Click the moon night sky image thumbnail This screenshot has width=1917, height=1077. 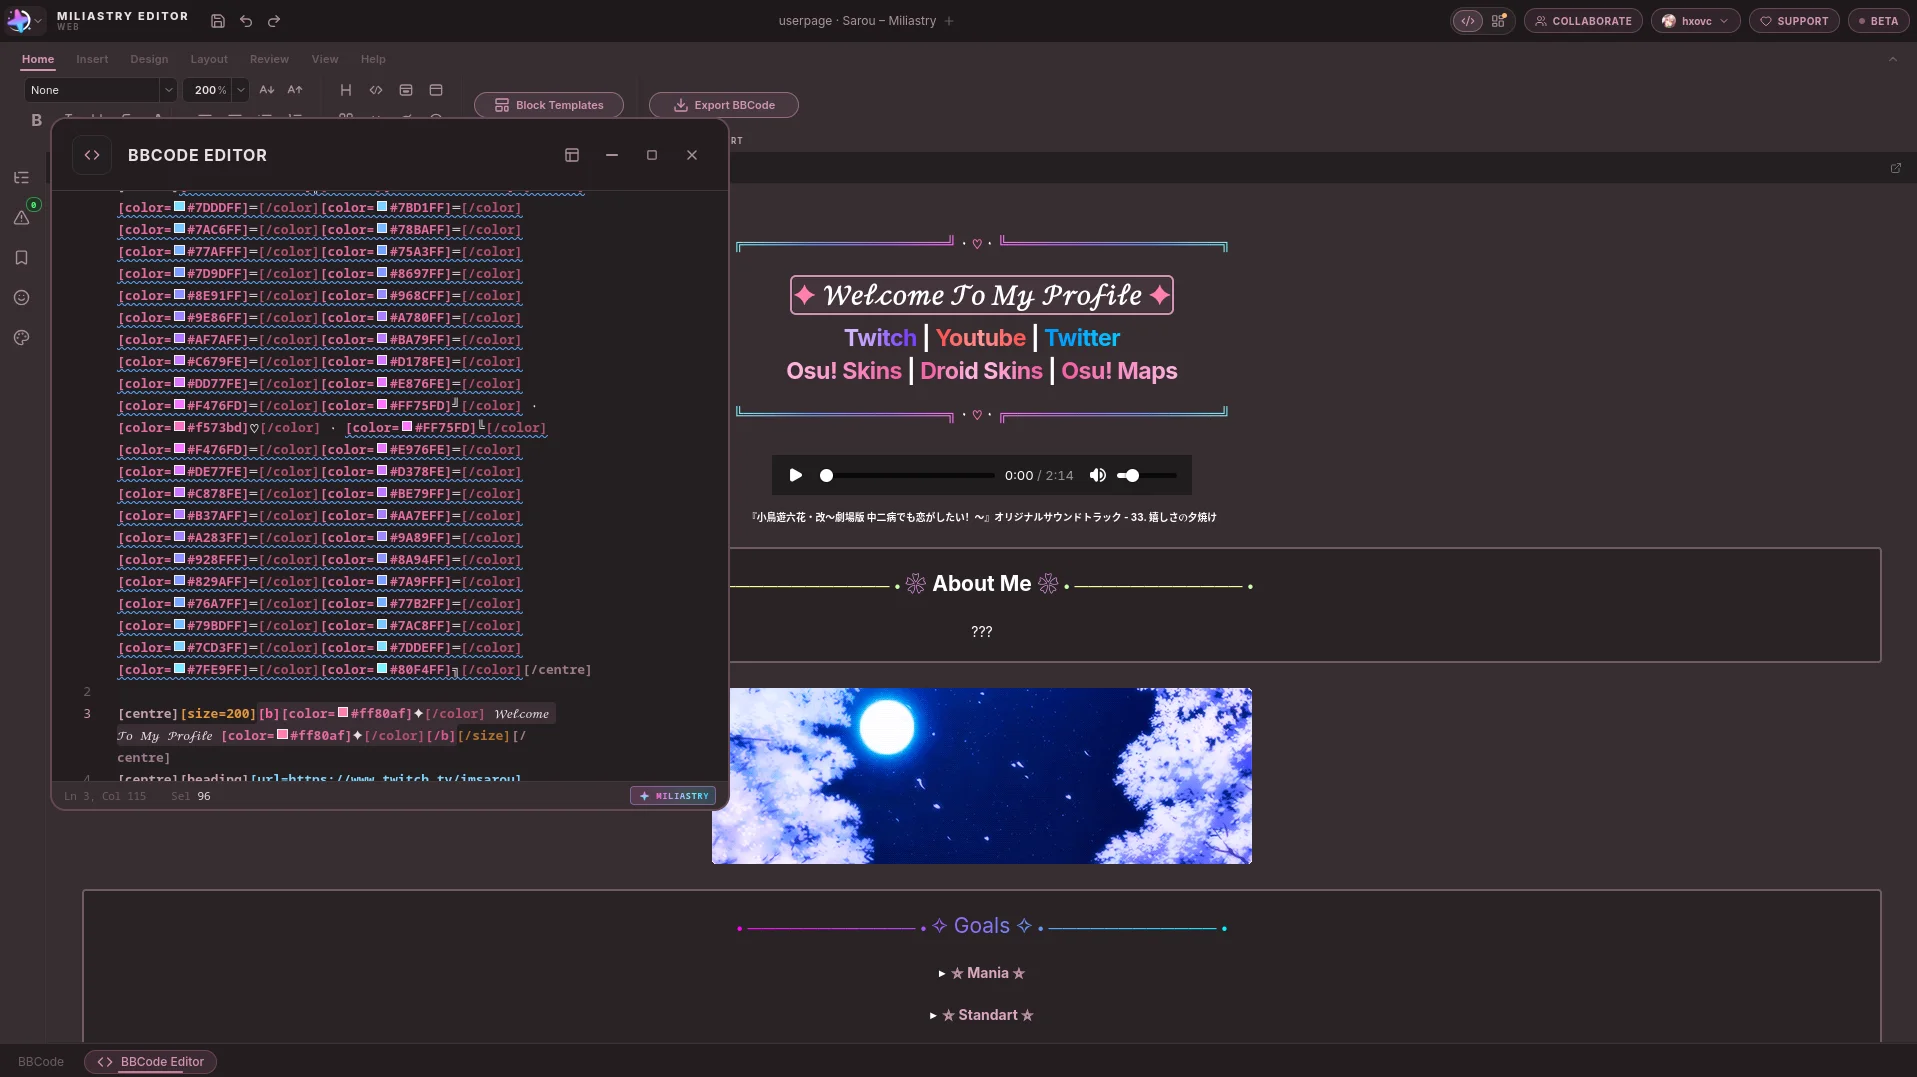click(x=982, y=776)
